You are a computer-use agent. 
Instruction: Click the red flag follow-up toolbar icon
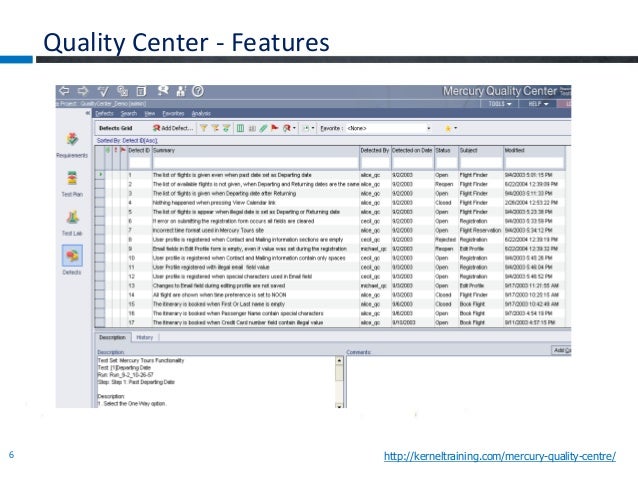275,128
